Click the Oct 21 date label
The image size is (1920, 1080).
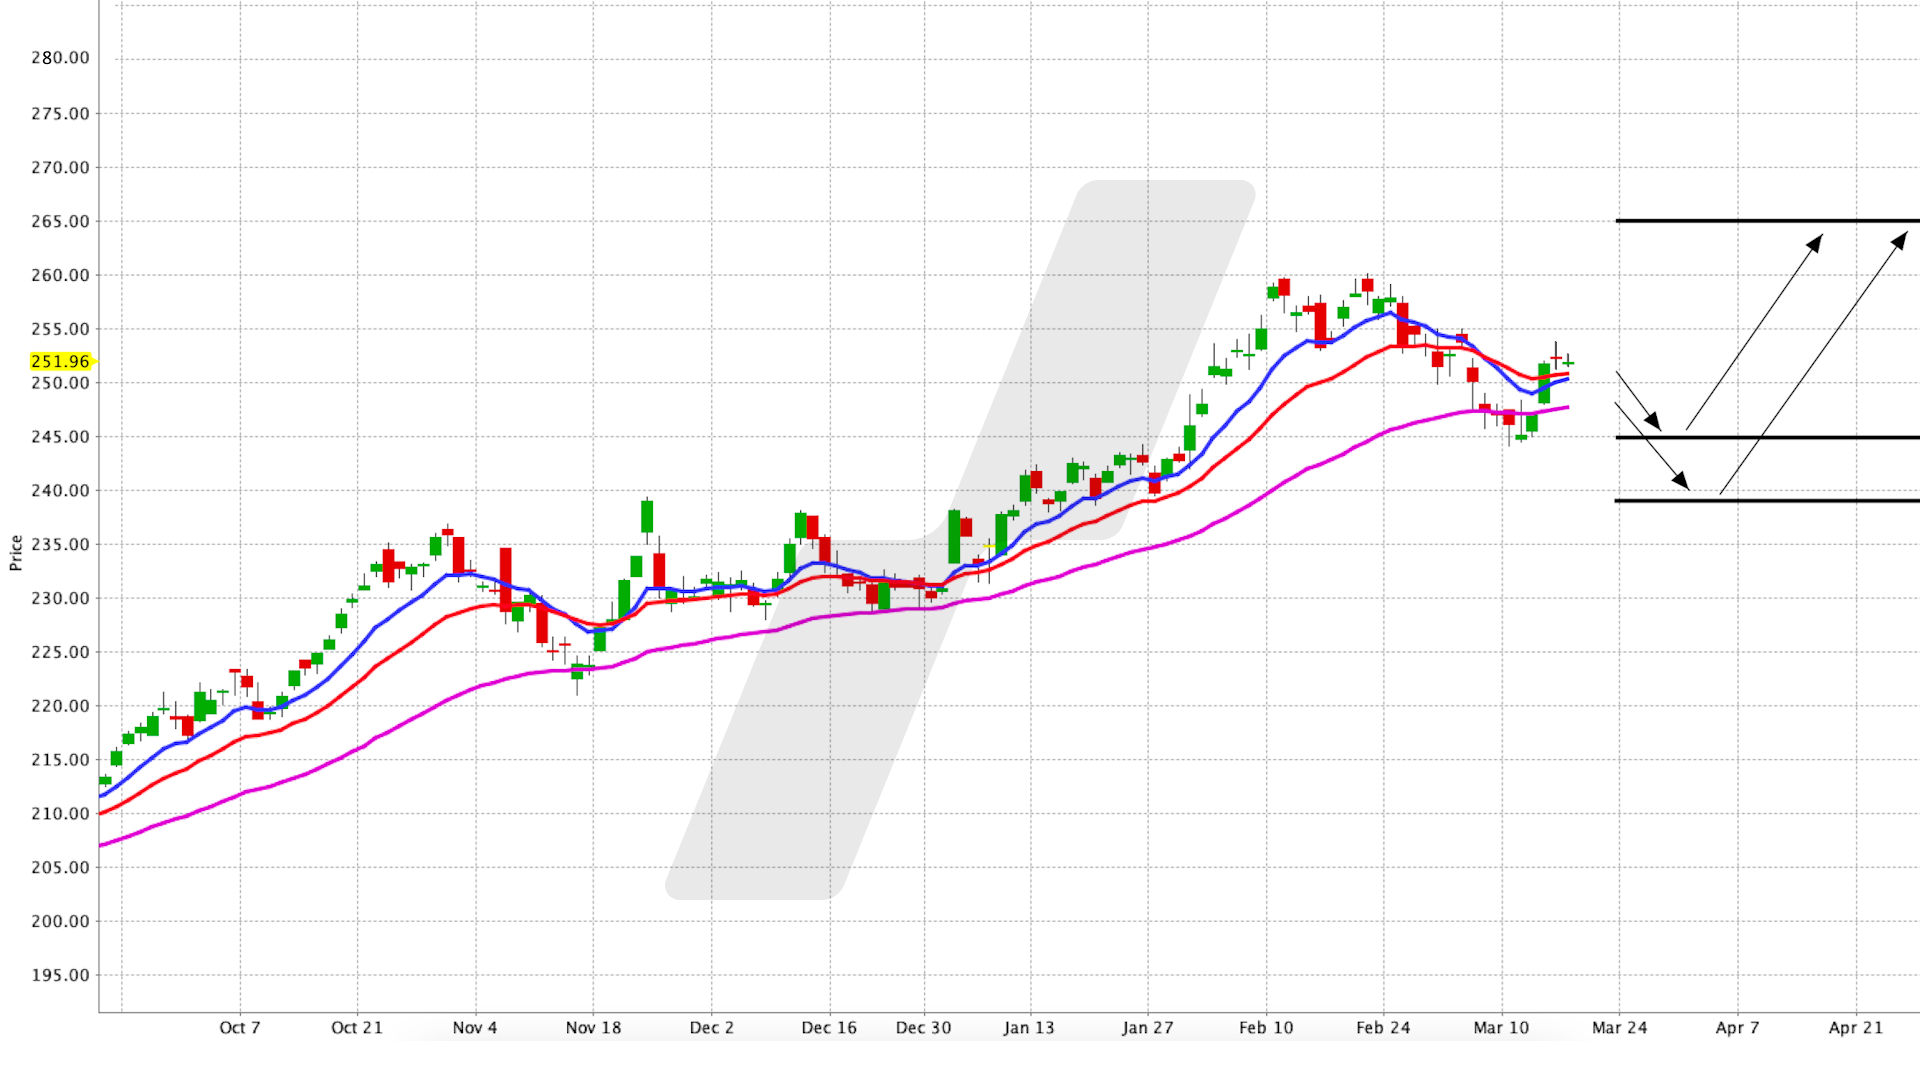(357, 1028)
